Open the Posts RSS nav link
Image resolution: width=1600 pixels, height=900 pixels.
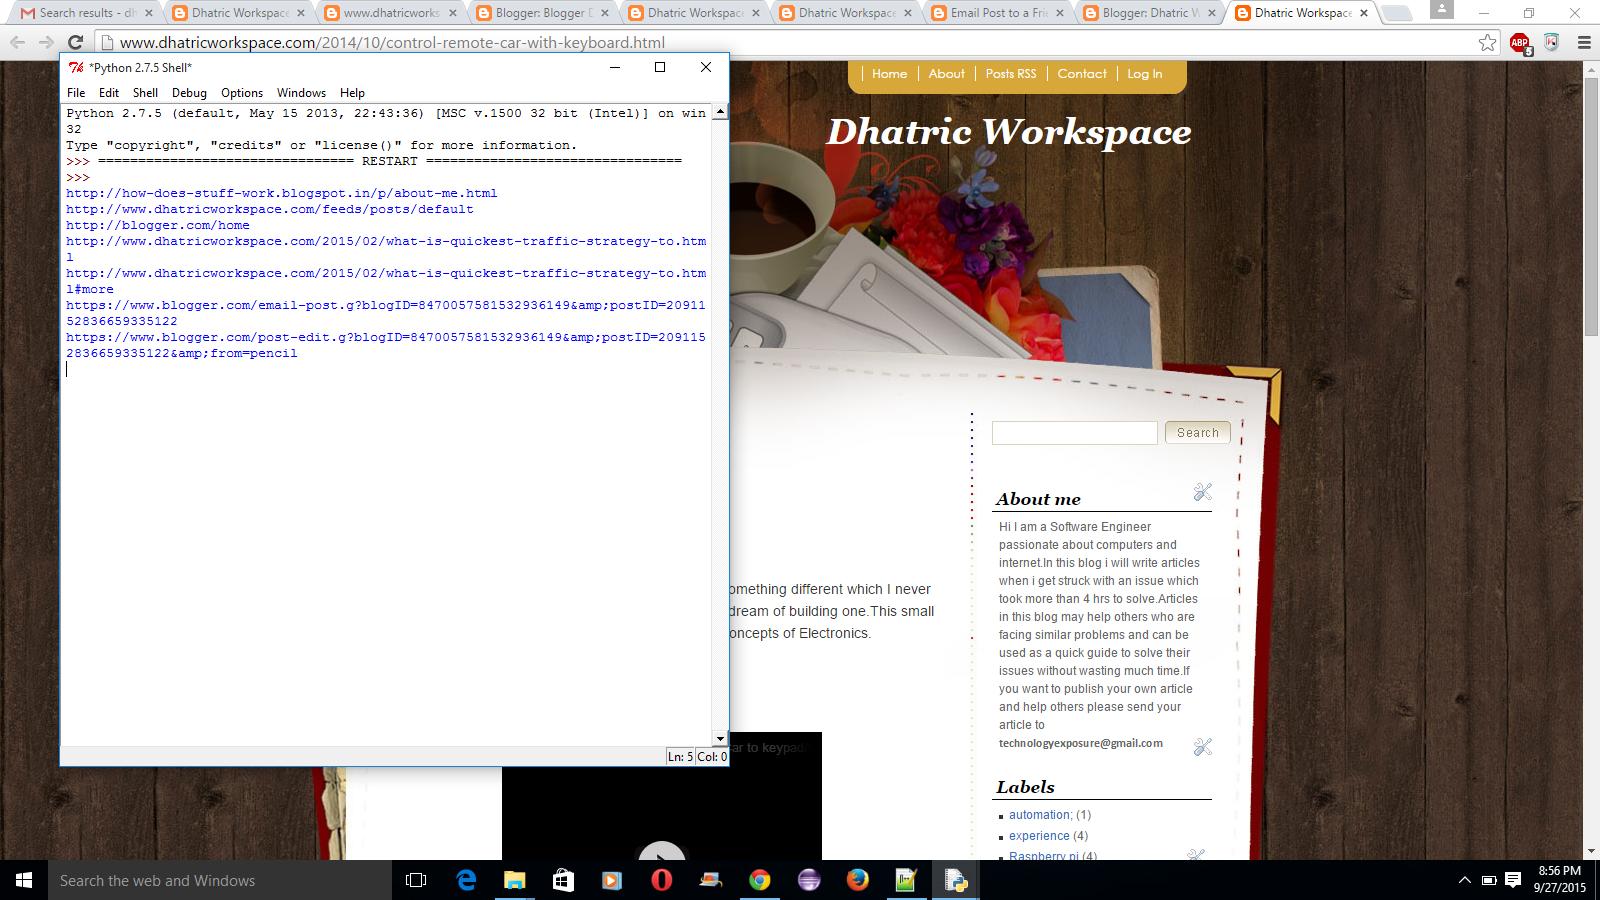[1011, 74]
